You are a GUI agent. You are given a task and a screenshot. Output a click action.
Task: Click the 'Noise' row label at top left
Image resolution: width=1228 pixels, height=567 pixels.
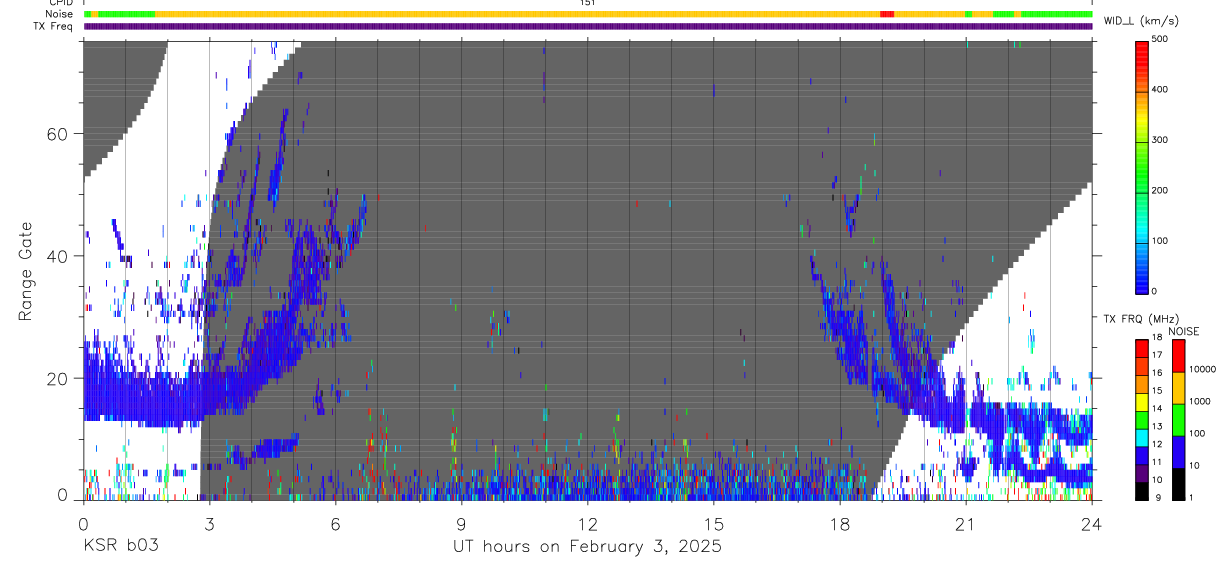click(60, 14)
